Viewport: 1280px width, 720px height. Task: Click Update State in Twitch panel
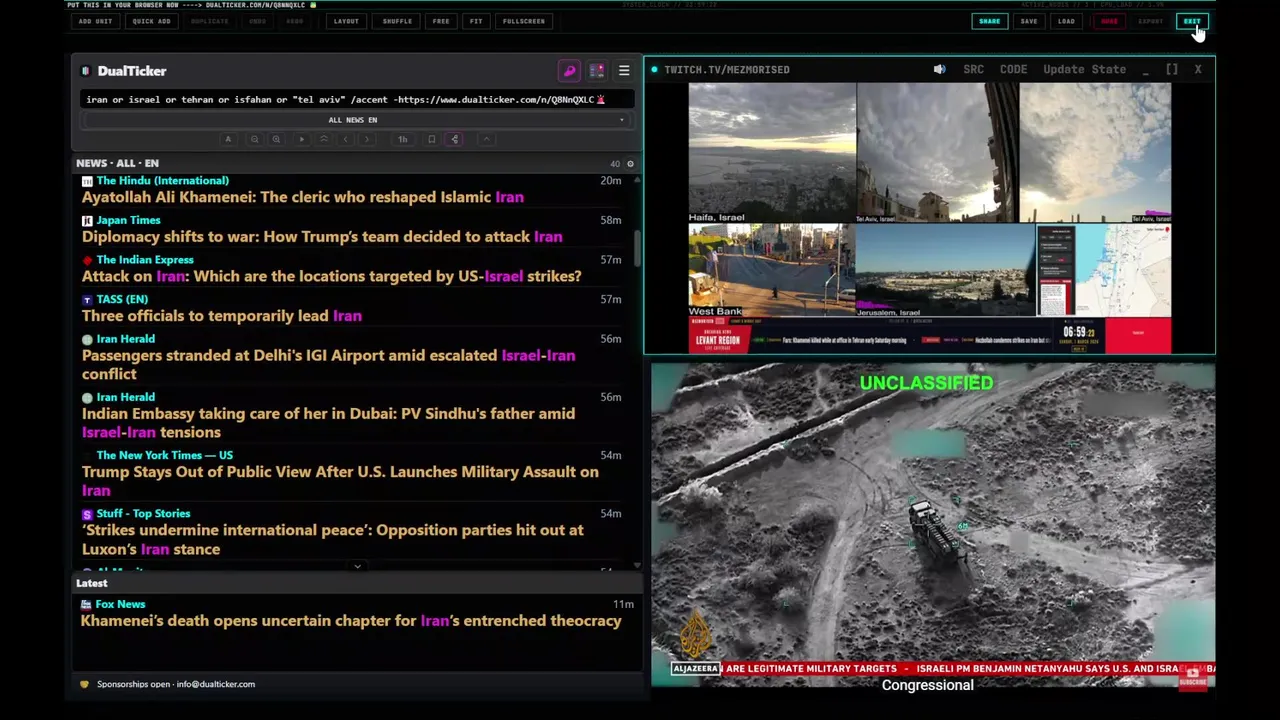click(x=1084, y=69)
